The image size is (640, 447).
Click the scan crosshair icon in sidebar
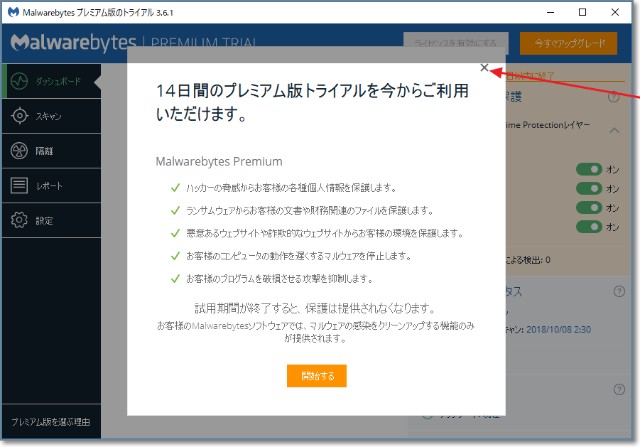coord(19,116)
